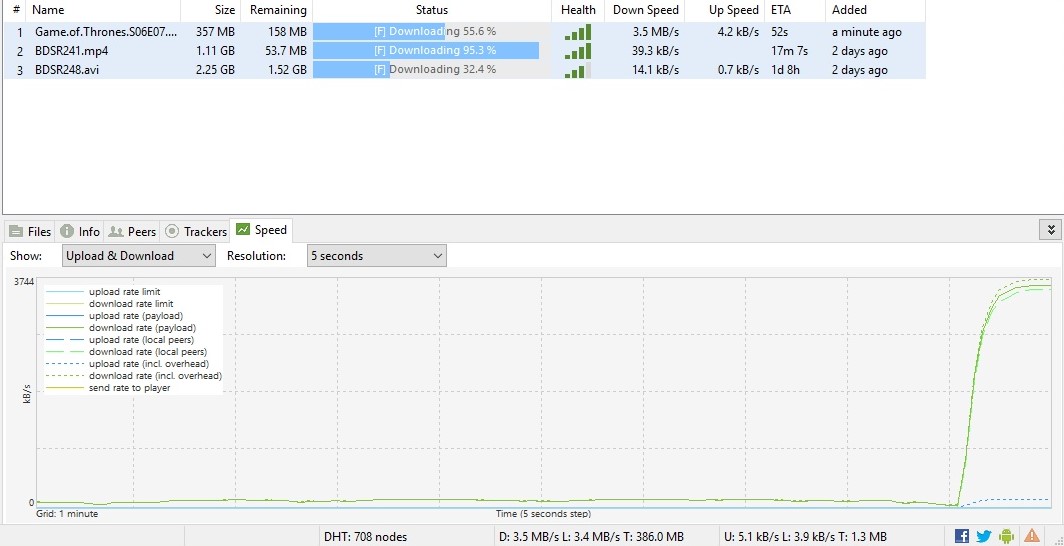The image size is (1064, 546).
Task: Click the '1d 8h' ETA cell
Action: pos(786,70)
